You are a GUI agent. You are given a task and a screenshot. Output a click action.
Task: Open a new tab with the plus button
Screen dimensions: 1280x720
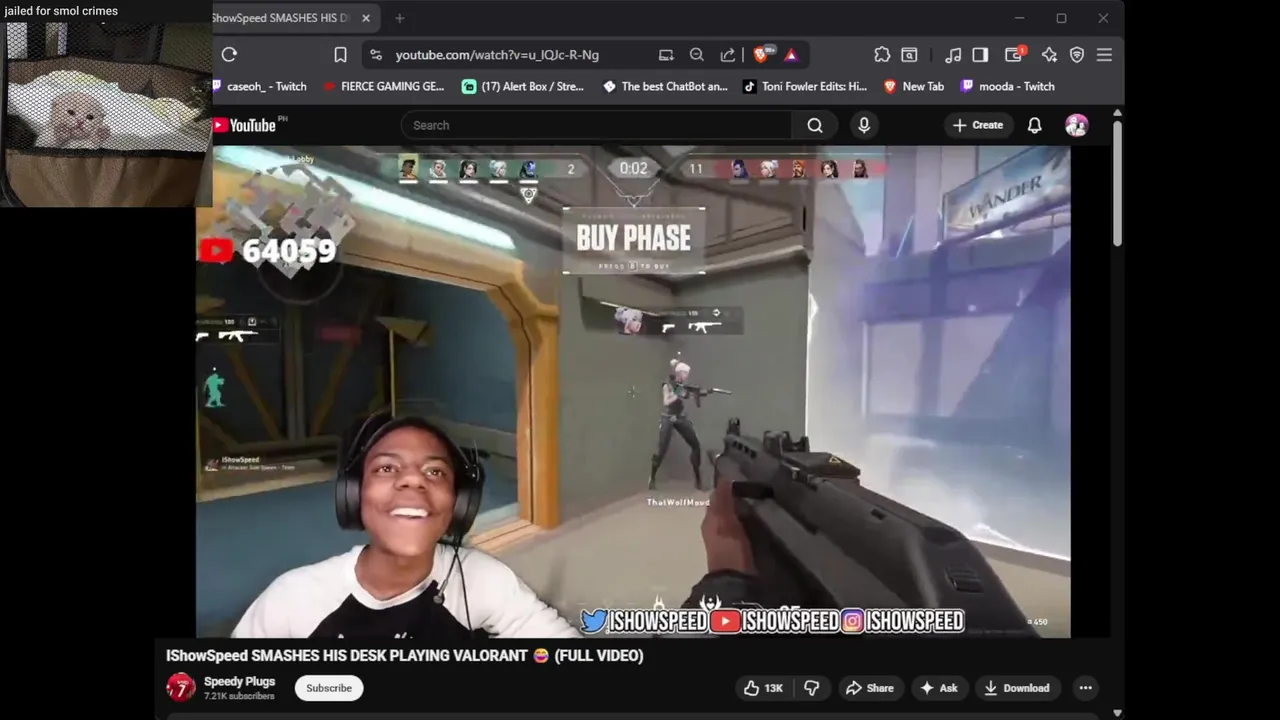pos(399,18)
